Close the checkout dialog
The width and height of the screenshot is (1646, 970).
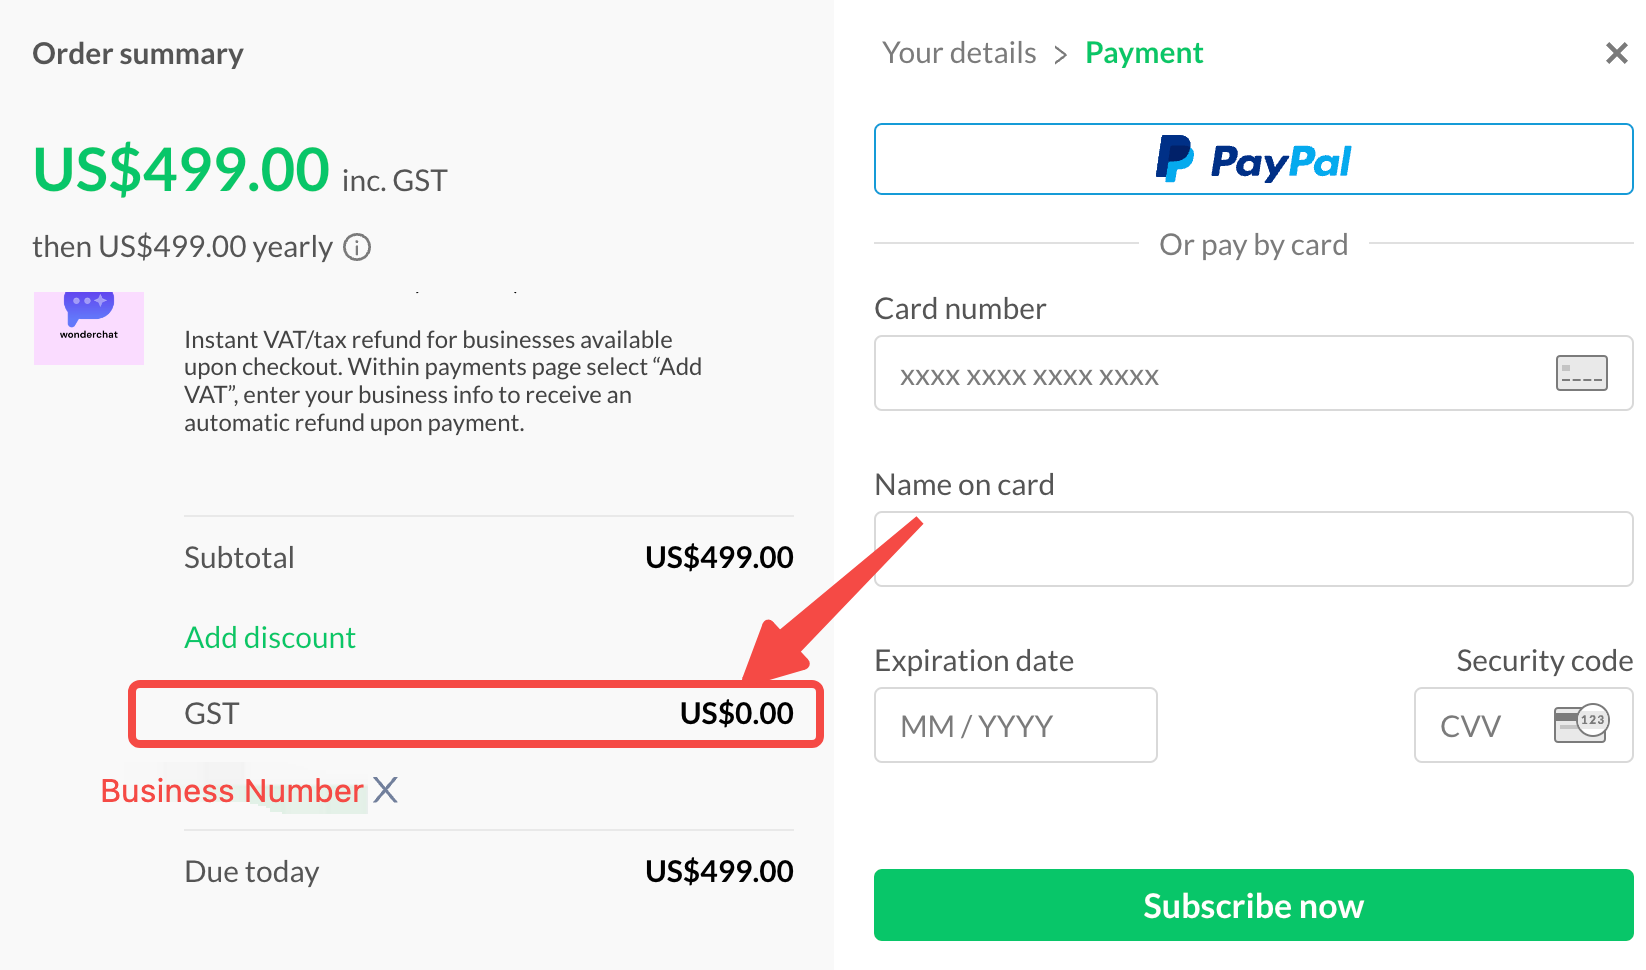1616,53
